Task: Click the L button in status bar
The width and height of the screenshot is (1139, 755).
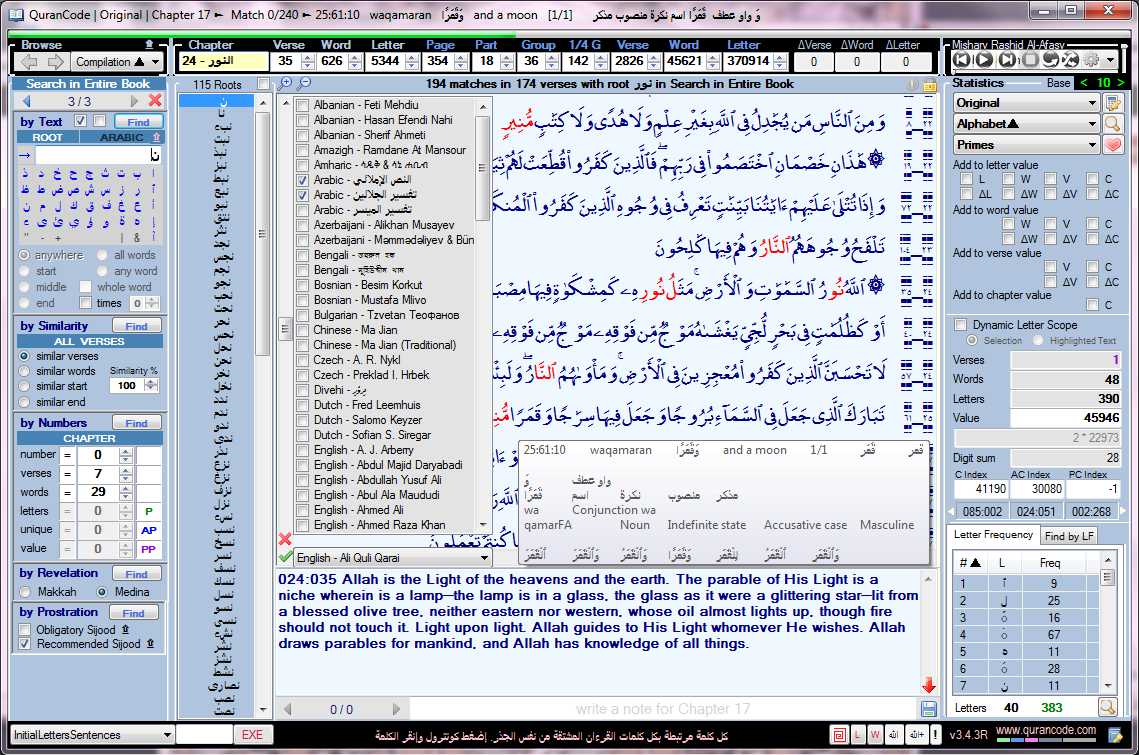Action: 858,735
